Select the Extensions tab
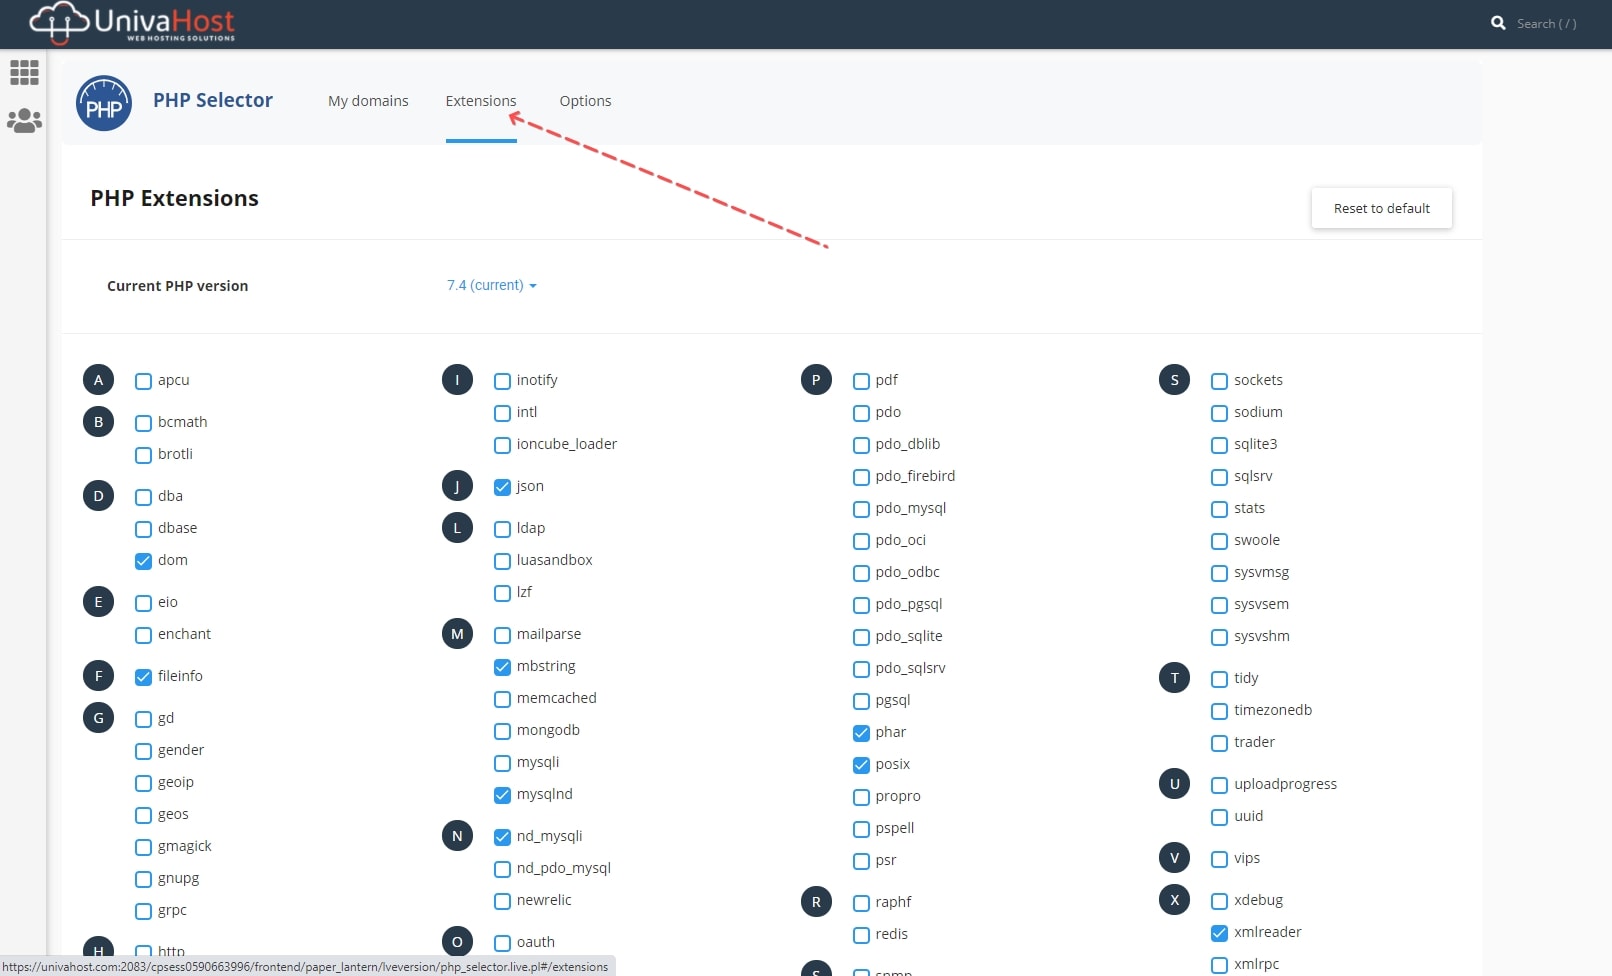This screenshot has width=1612, height=976. pyautogui.click(x=481, y=101)
